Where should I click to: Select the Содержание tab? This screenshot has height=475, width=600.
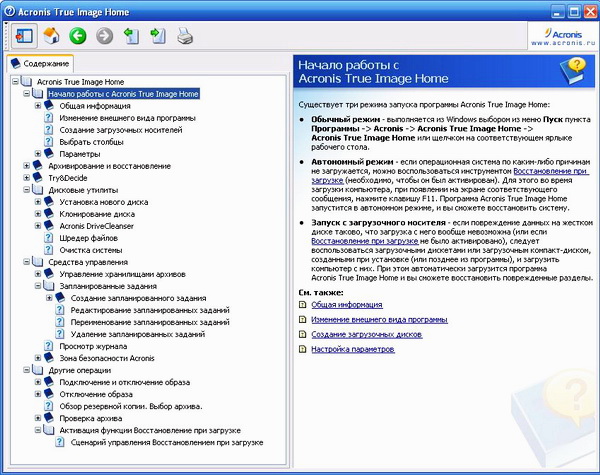click(x=40, y=64)
